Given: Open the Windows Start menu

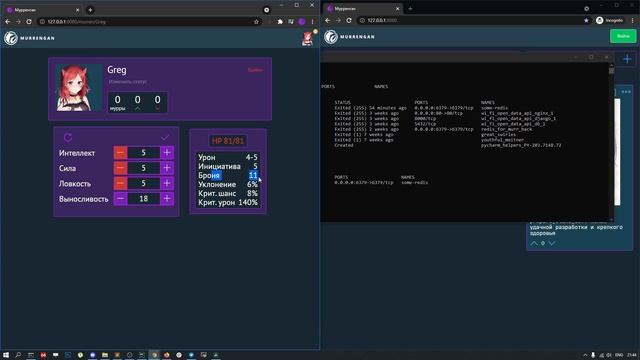Looking at the screenshot, I should (6, 355).
